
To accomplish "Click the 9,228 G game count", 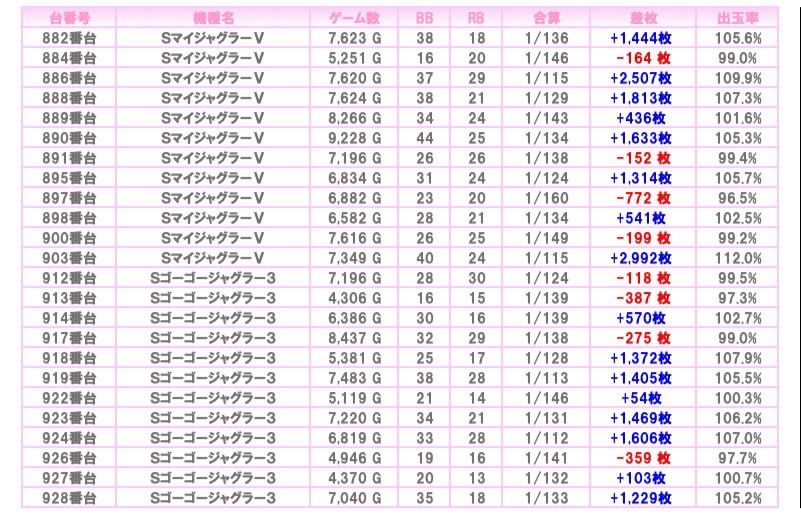I will tap(355, 138).
